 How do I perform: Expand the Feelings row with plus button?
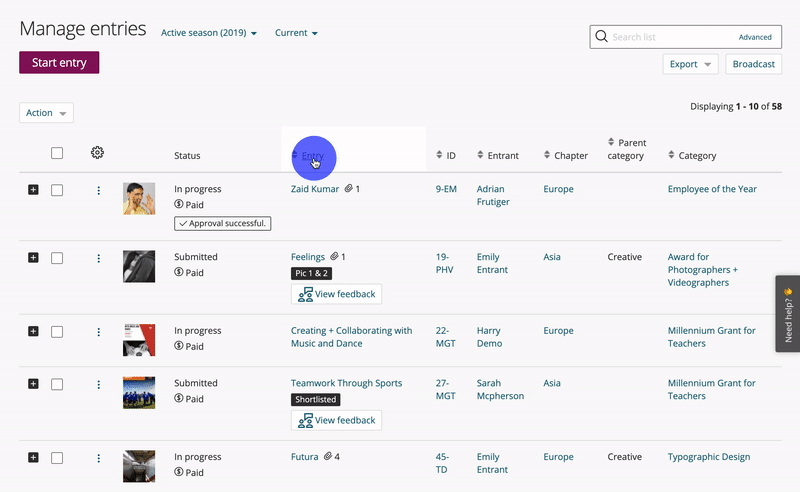point(33,258)
